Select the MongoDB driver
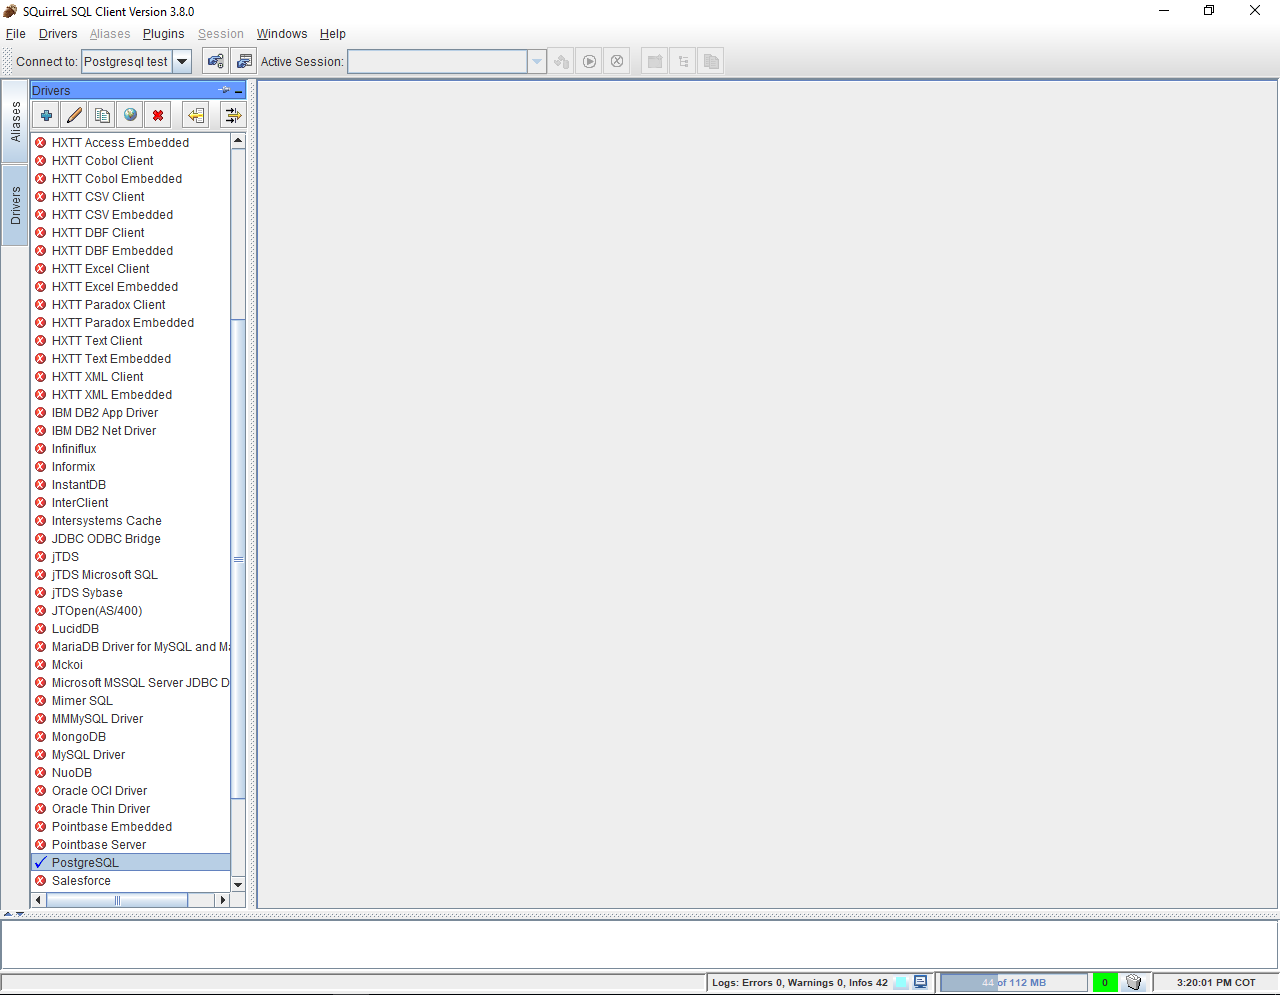 (x=131, y=737)
